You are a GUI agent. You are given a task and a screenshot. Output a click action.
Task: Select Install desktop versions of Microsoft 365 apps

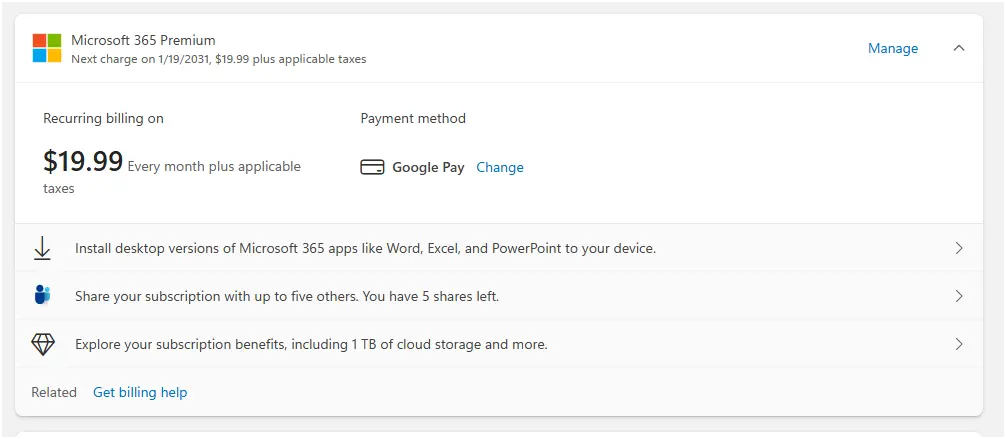499,248
